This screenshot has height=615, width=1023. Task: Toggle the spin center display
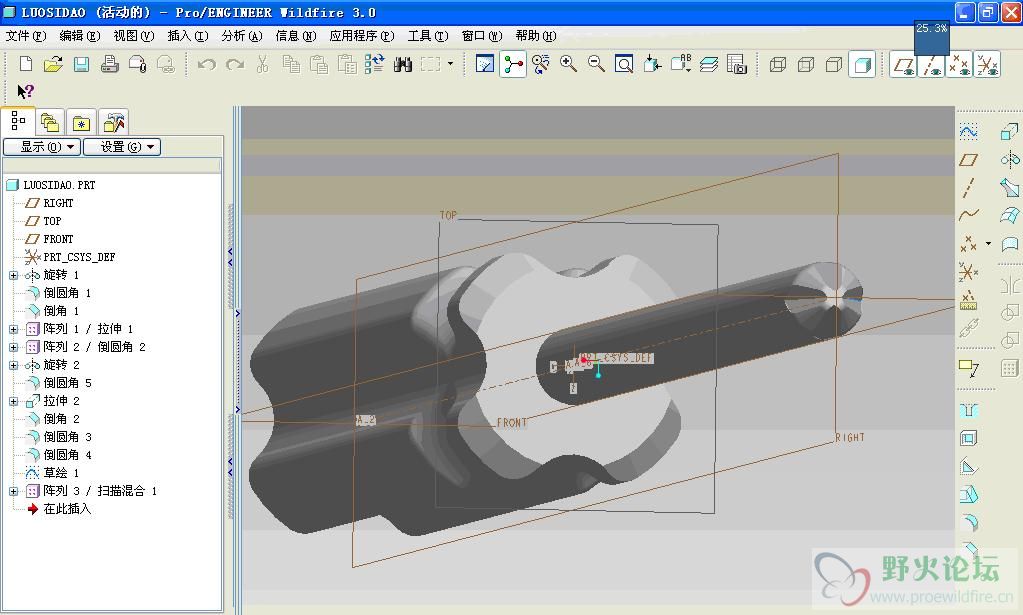point(513,64)
